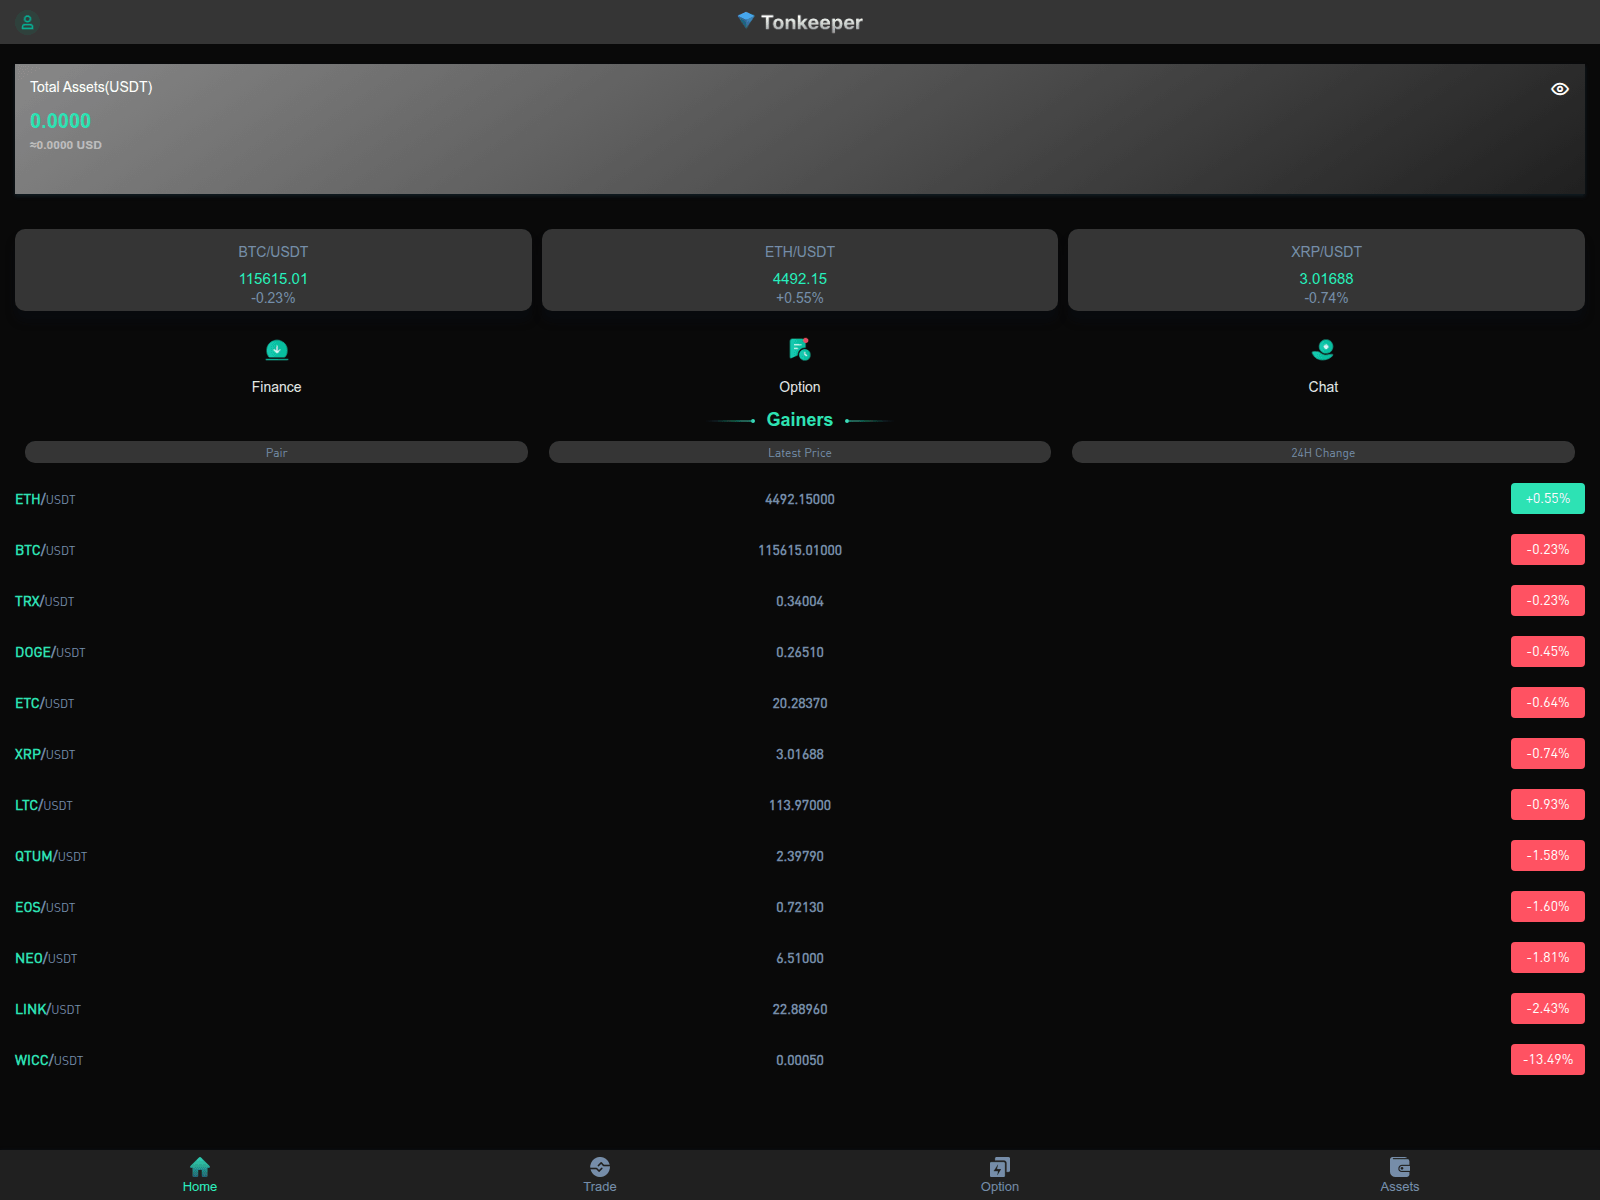1600x1200 pixels.
Task: Click the Gainers section title
Action: (x=800, y=419)
